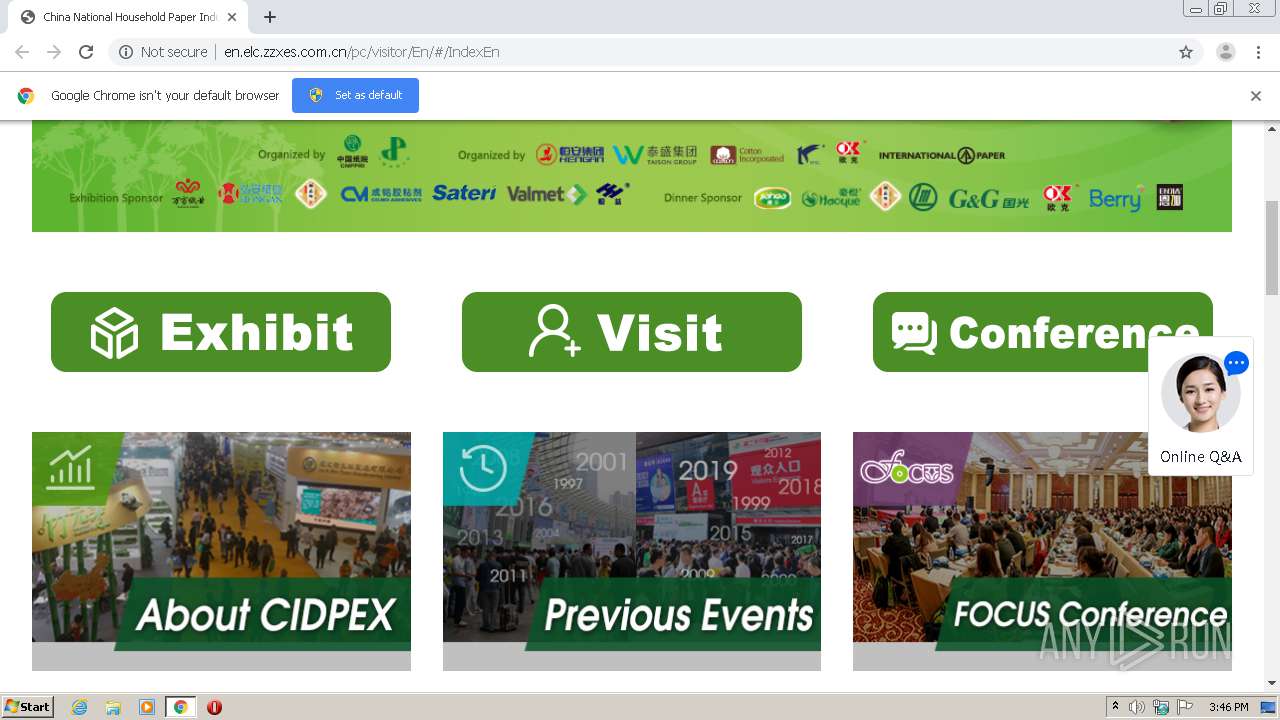Launch Internet Explorer from taskbar
The image size is (1280, 720).
click(80, 707)
